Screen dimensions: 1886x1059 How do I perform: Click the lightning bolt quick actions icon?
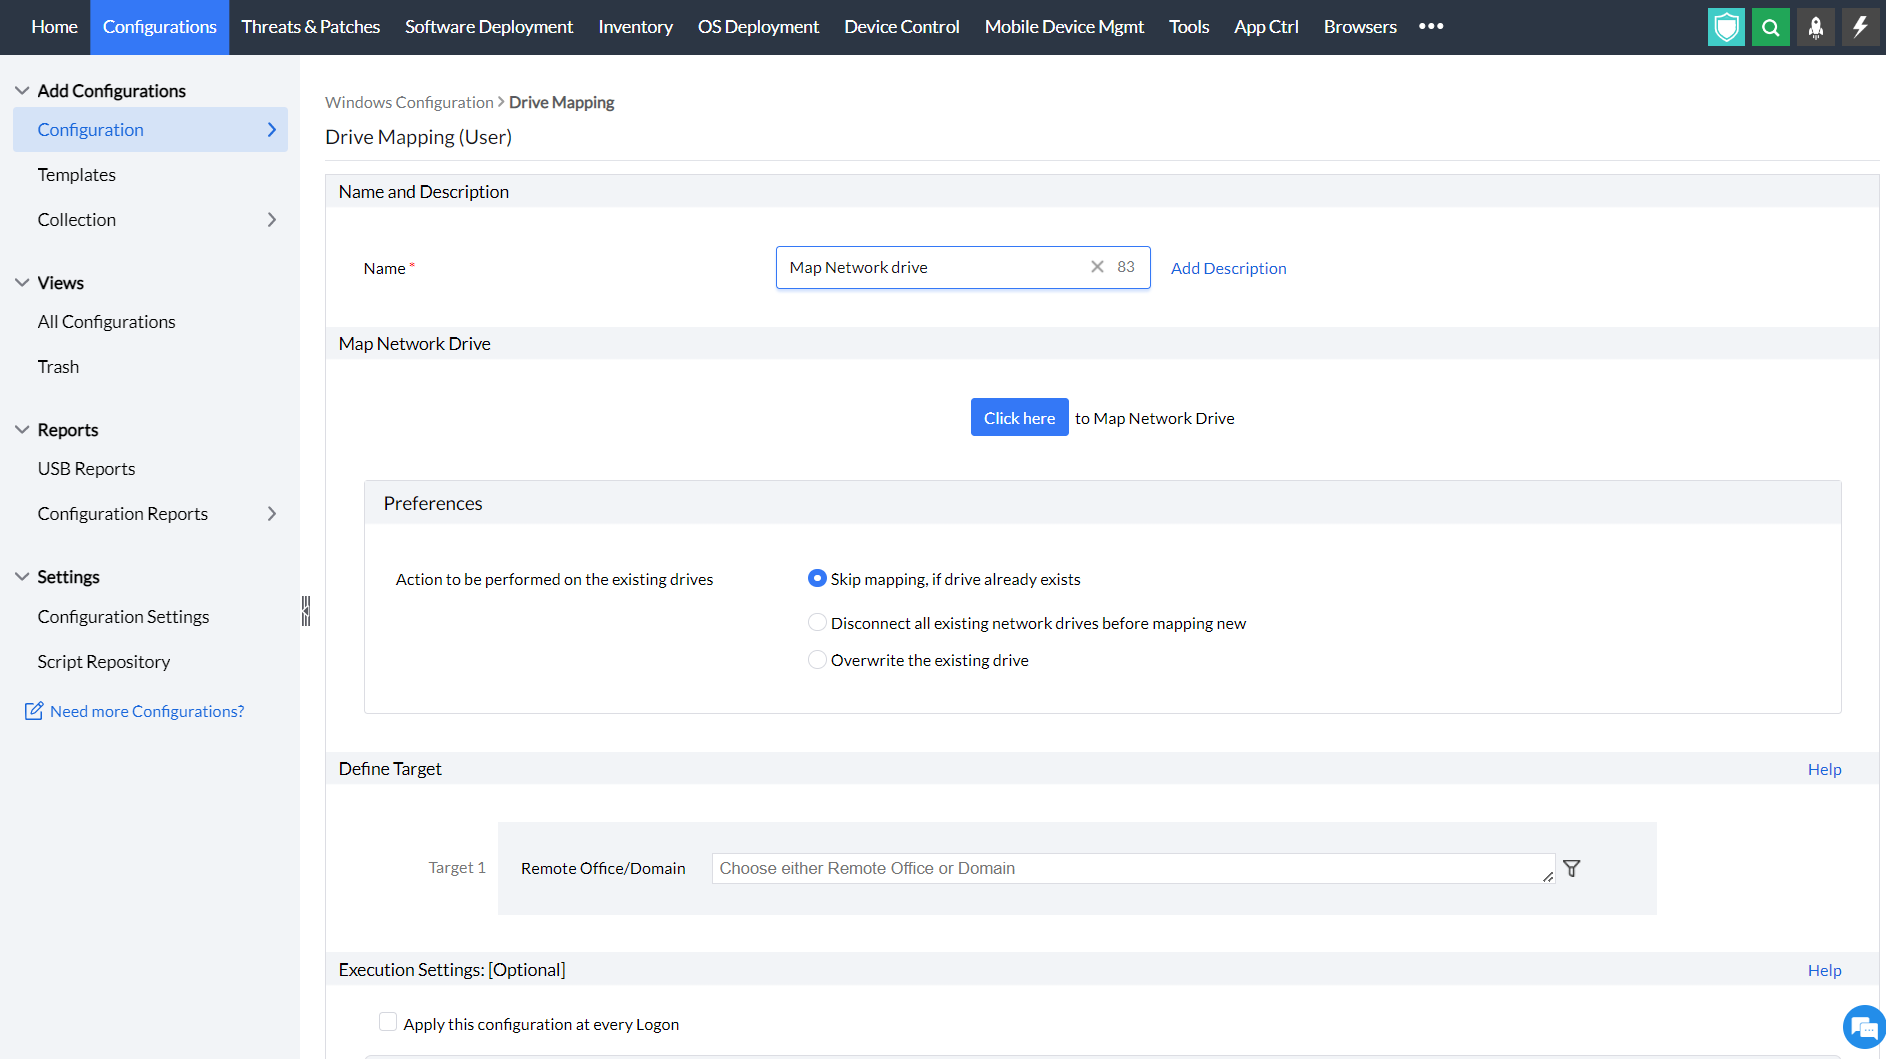[x=1860, y=27]
